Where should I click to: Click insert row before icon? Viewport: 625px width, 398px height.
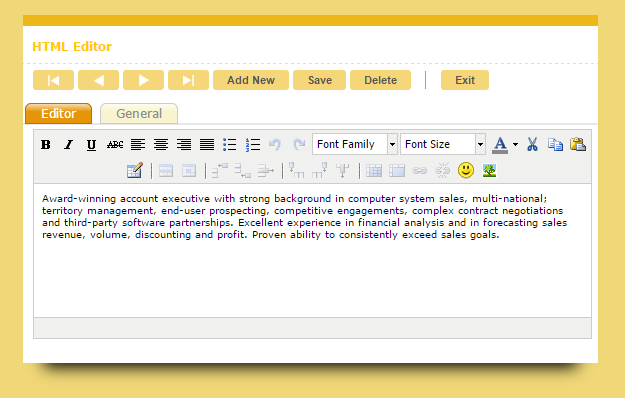click(220, 171)
